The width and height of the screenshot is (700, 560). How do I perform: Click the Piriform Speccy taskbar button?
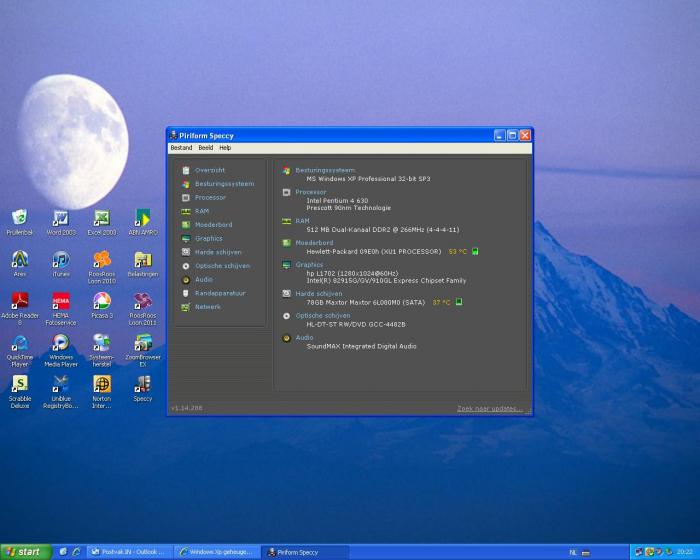click(x=304, y=552)
